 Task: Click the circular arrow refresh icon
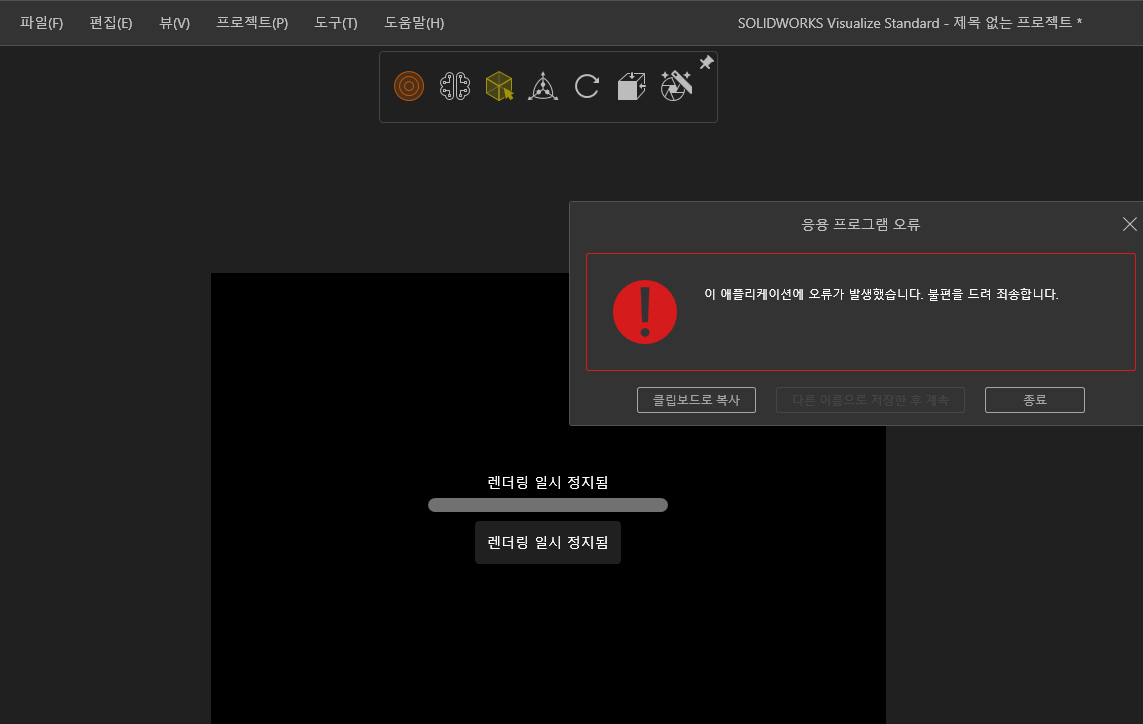587,86
